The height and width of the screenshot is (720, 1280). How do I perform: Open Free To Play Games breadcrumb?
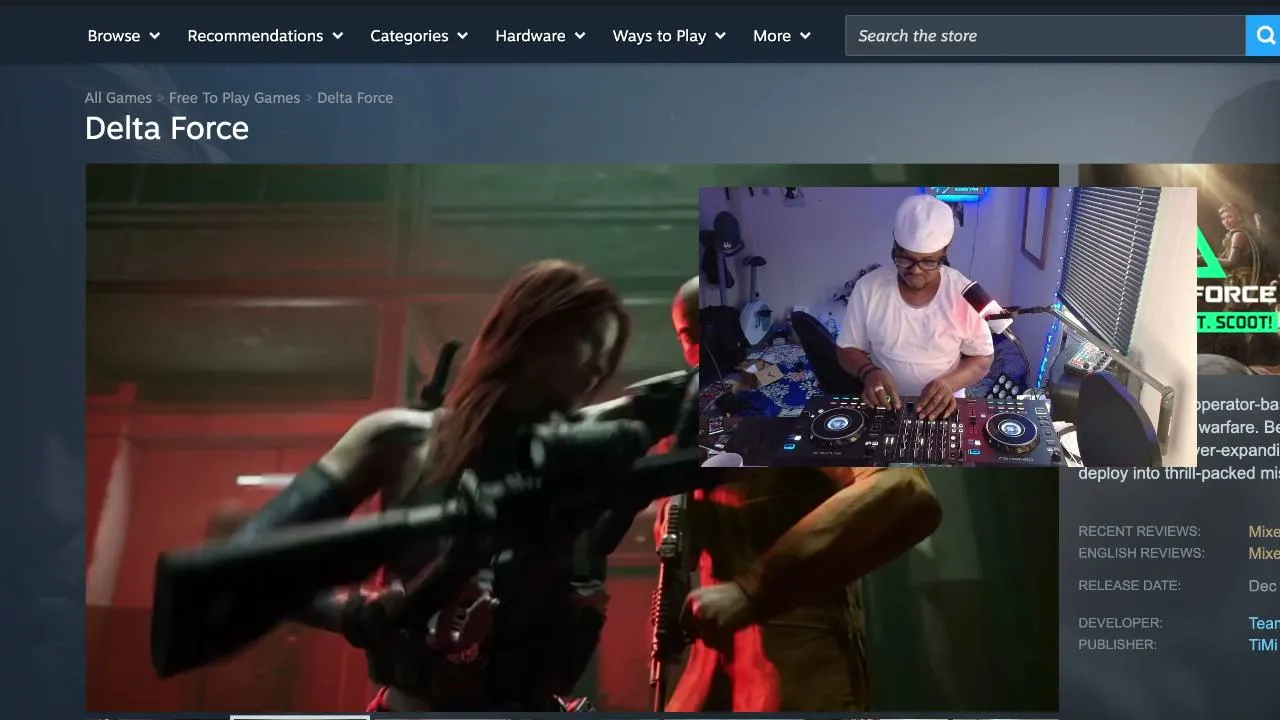coord(234,98)
